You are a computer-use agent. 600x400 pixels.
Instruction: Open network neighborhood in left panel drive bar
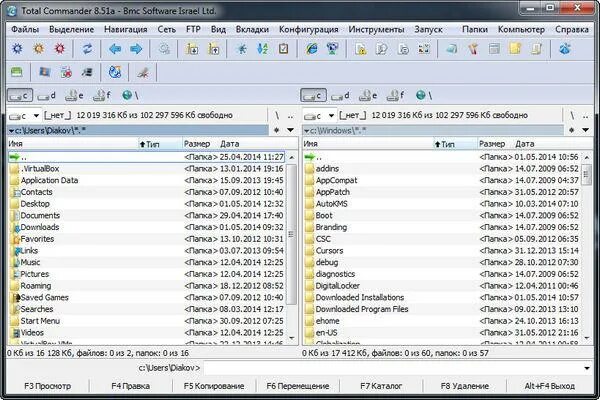click(x=130, y=95)
